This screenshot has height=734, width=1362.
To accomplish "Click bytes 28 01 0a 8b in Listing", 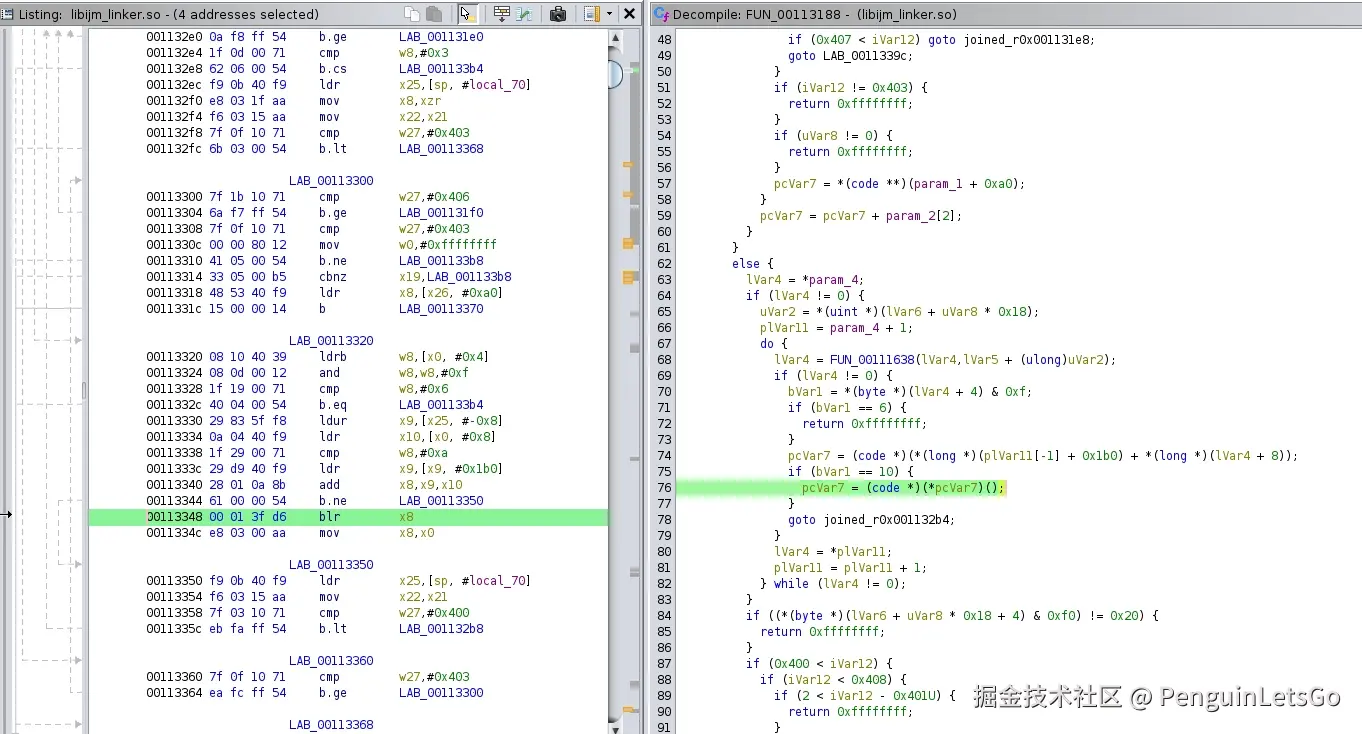I will (x=247, y=485).
